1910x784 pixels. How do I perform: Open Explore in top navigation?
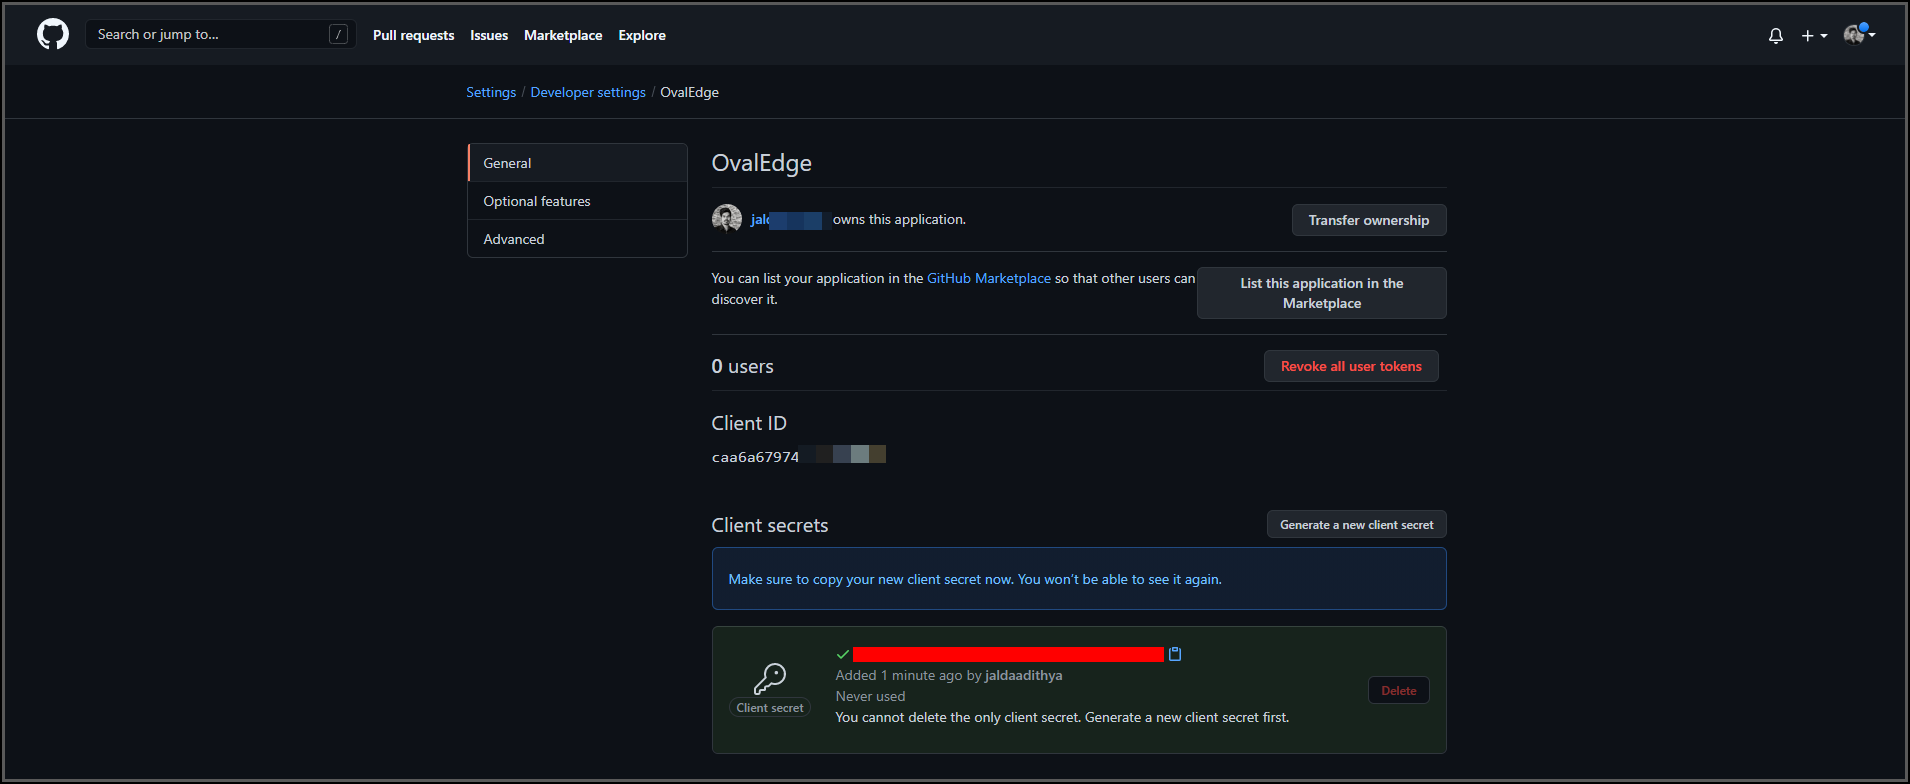(642, 35)
